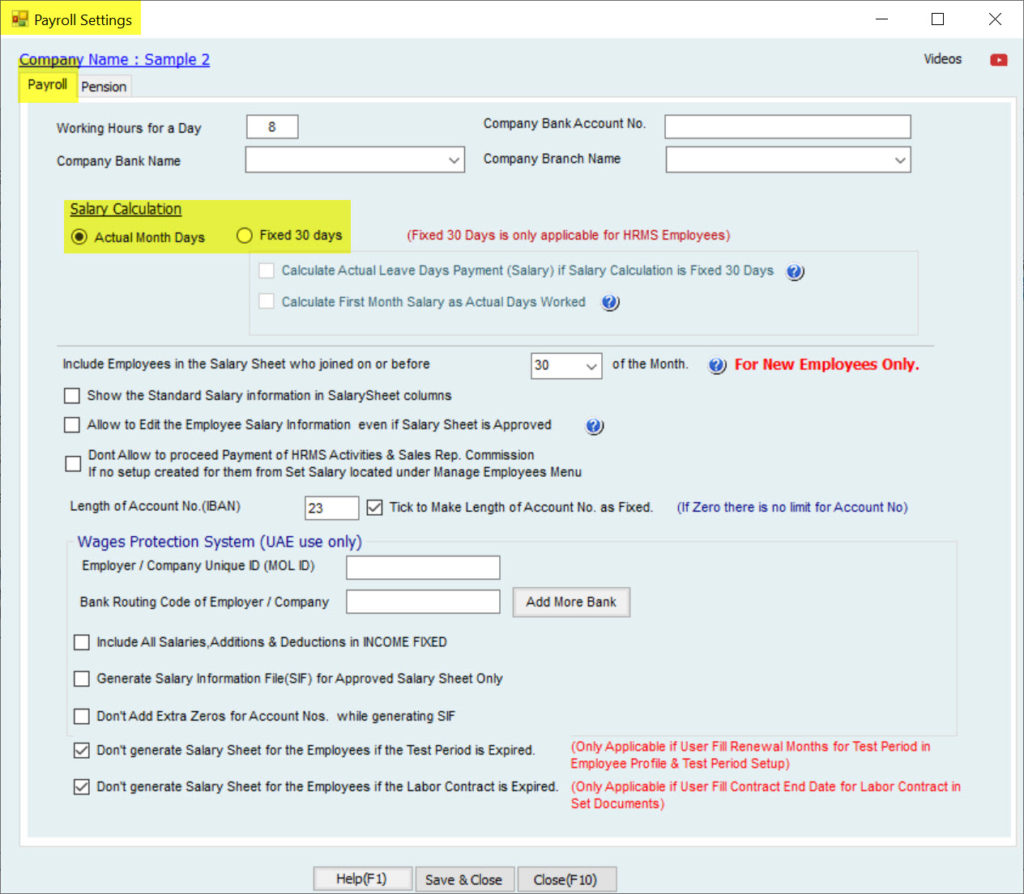Untick the fixed Account No. length checkbox
The image size is (1024, 894).
[x=375, y=507]
